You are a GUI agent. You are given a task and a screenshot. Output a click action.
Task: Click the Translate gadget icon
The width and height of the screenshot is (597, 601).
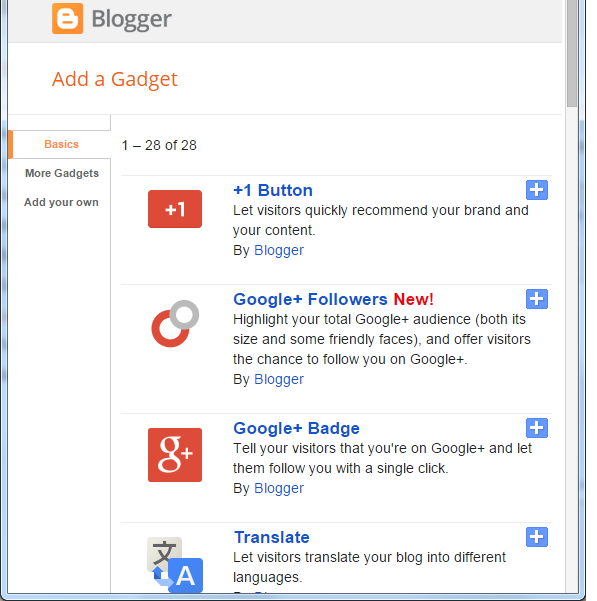[x=175, y=565]
